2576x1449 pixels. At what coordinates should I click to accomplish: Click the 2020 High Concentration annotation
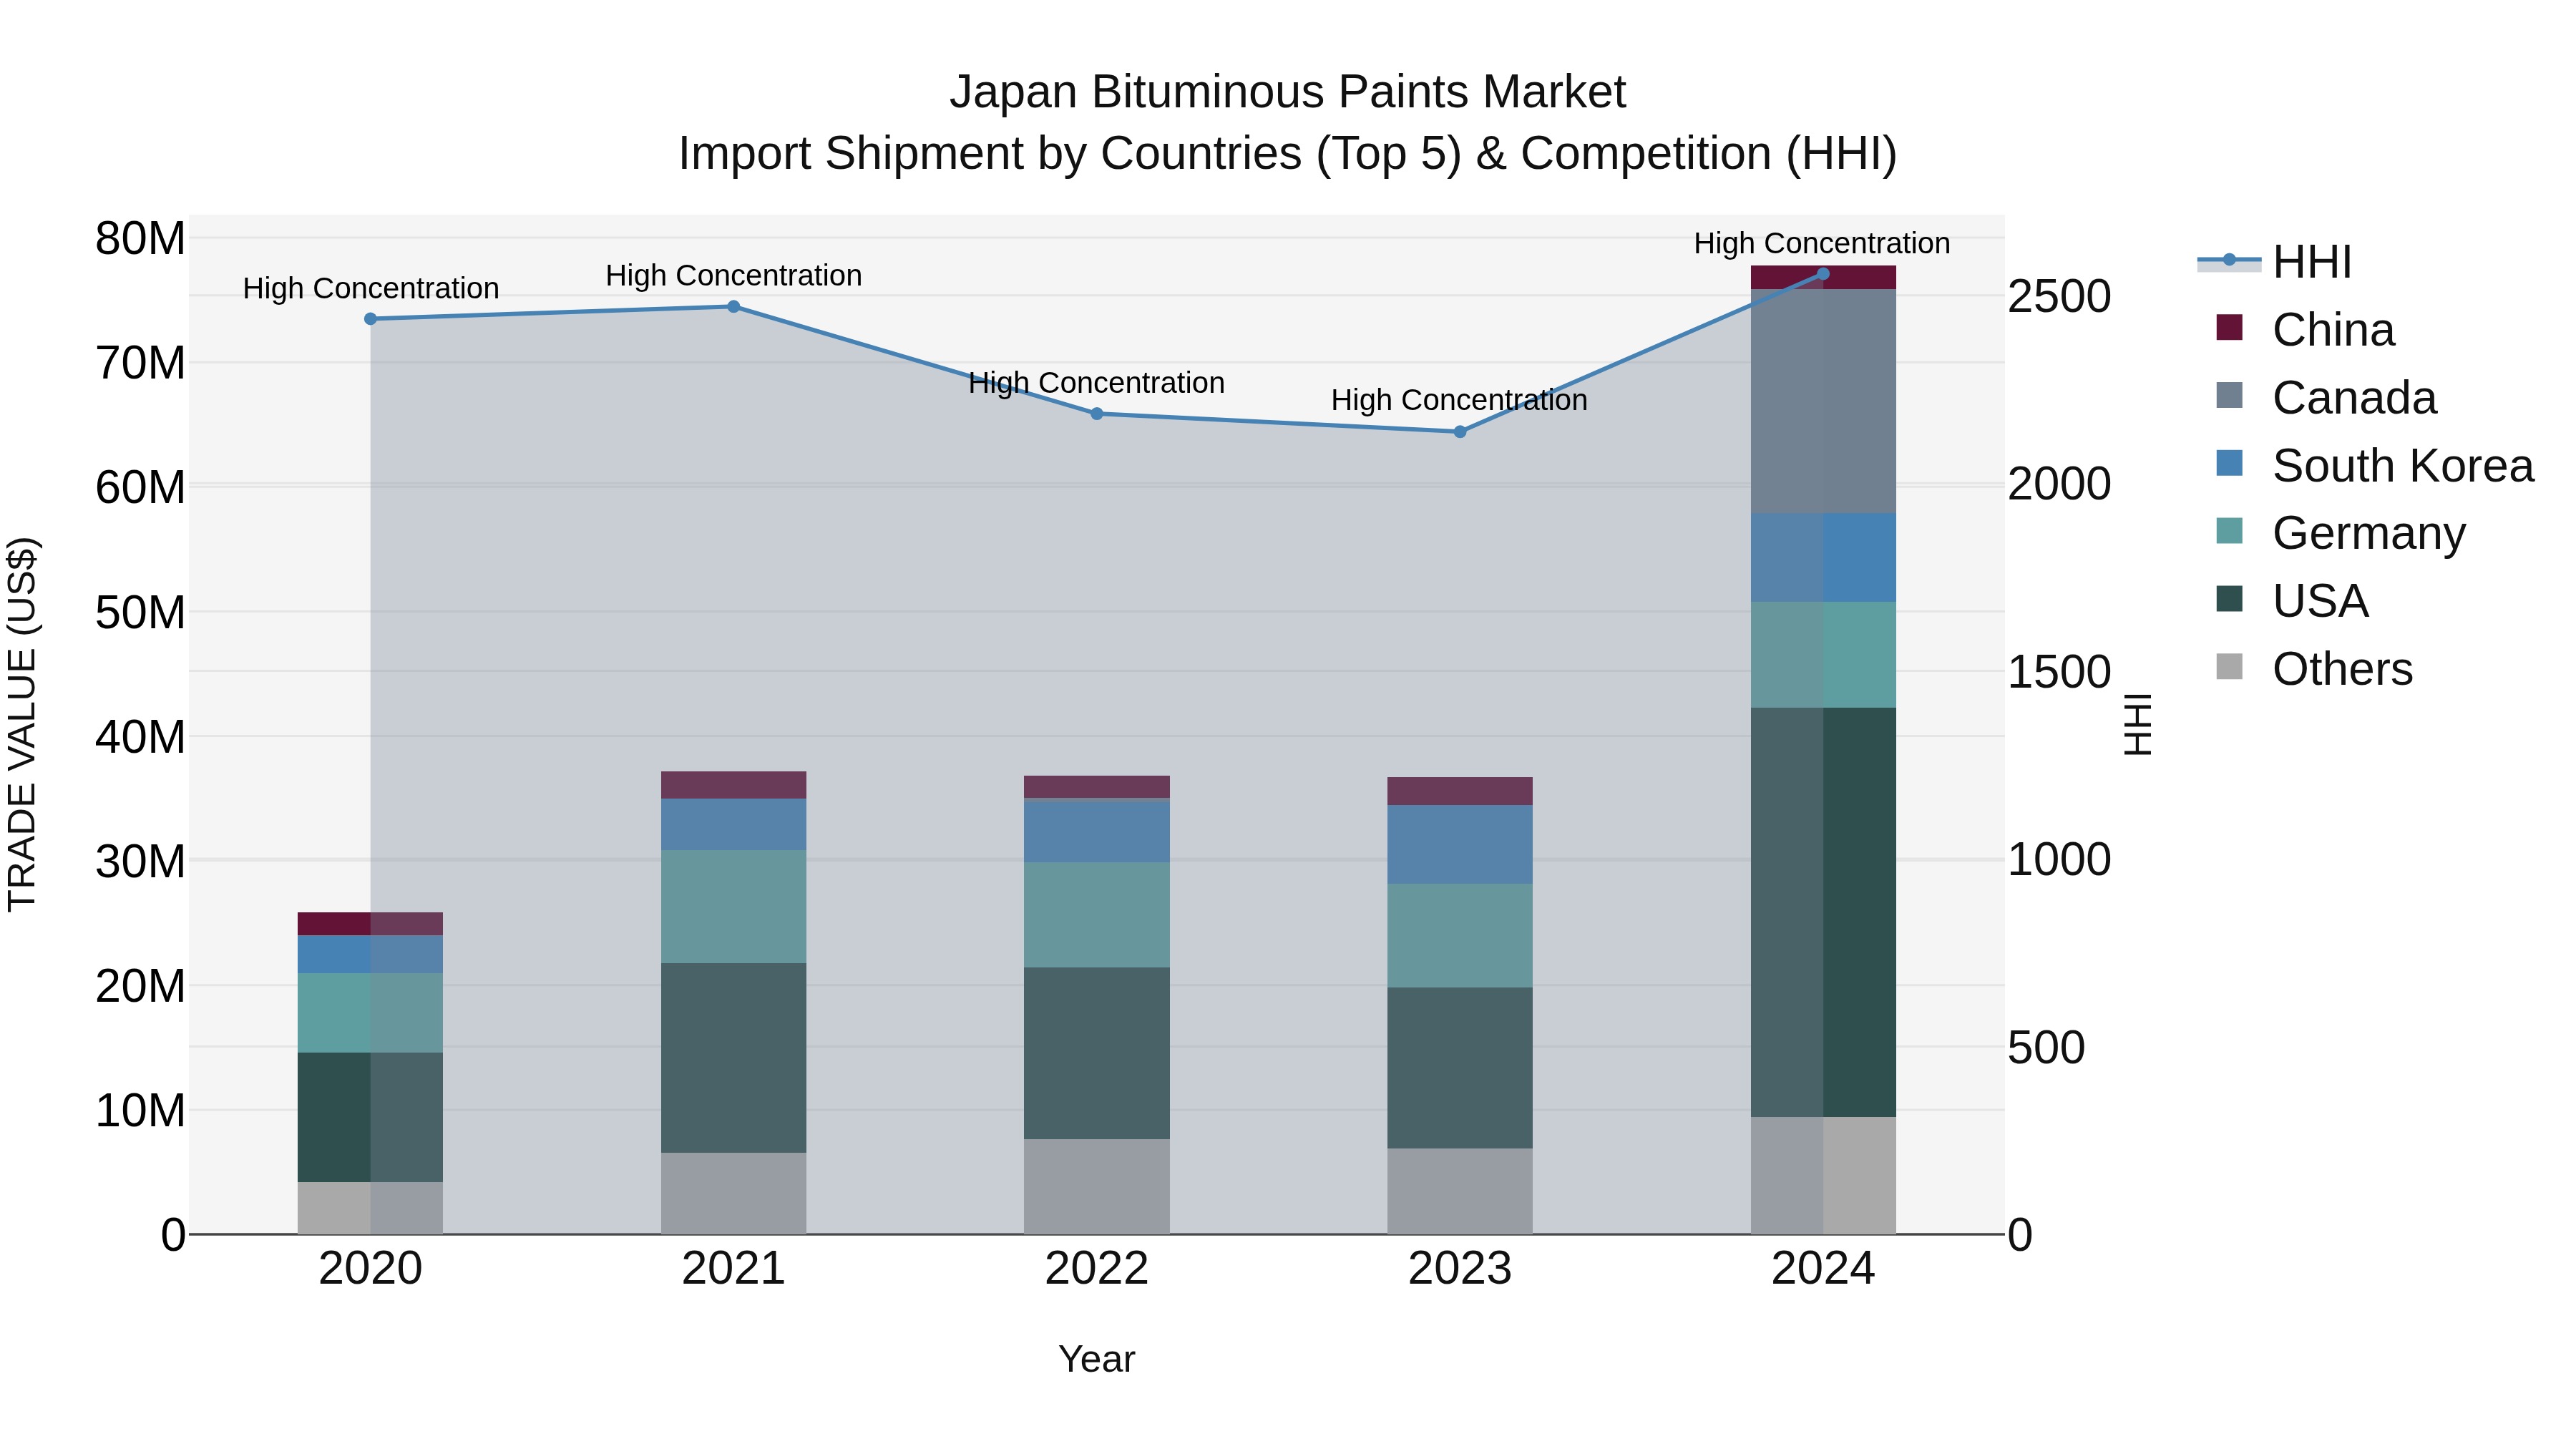(370, 288)
